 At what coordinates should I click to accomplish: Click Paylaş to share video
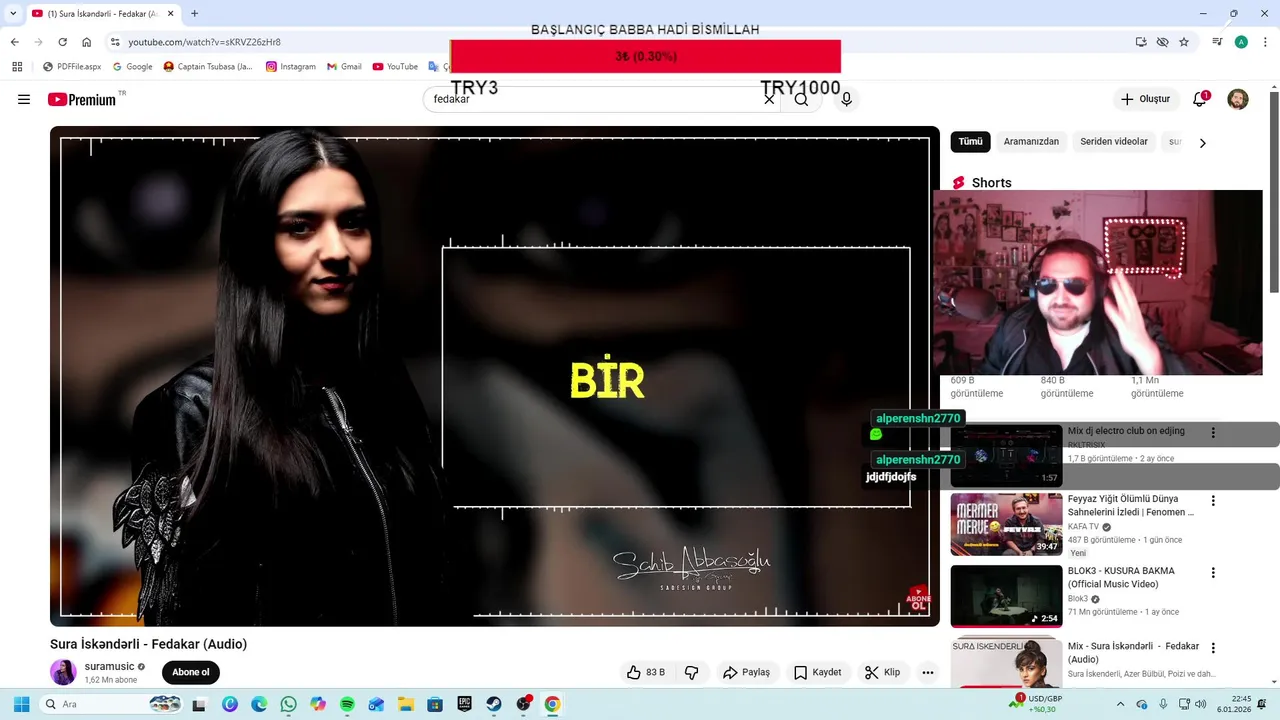[x=747, y=673]
